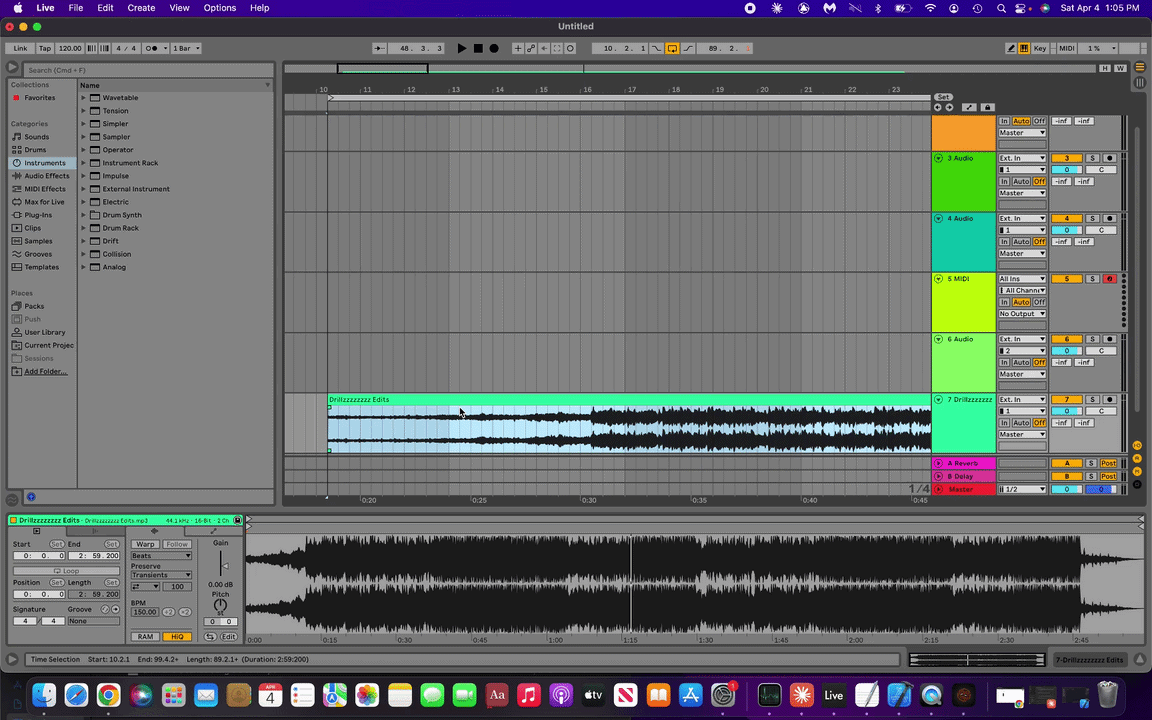
Task: Click the punch-in switch near the loop brace
Action: click(656, 48)
